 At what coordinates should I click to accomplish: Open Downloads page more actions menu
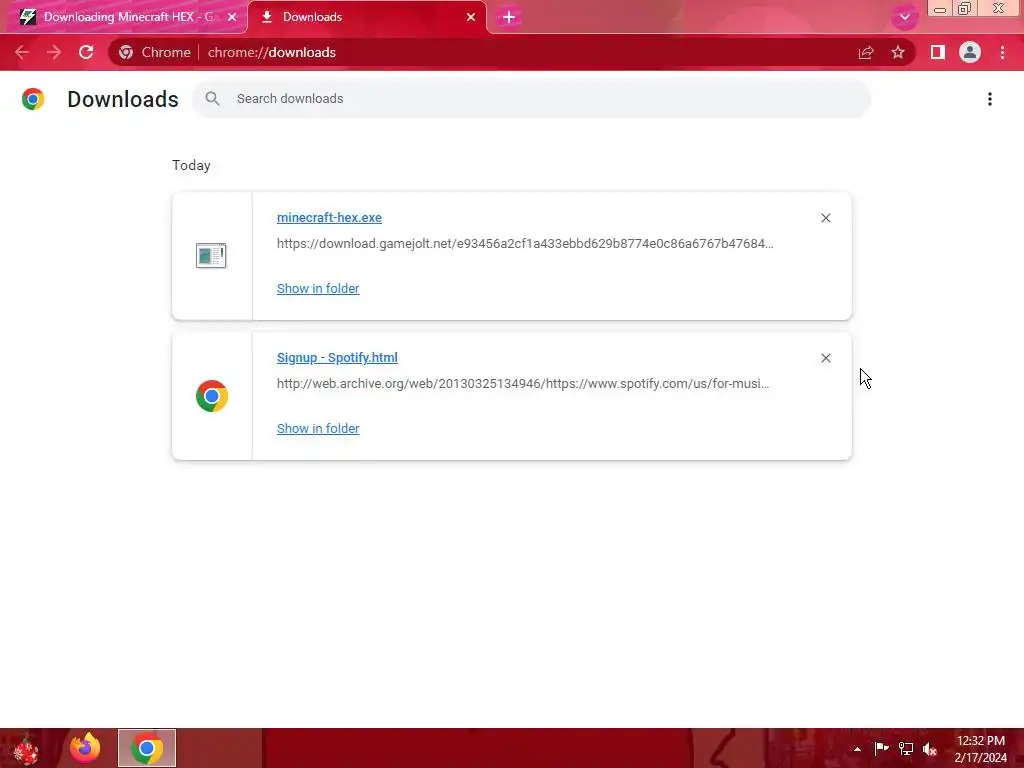990,99
